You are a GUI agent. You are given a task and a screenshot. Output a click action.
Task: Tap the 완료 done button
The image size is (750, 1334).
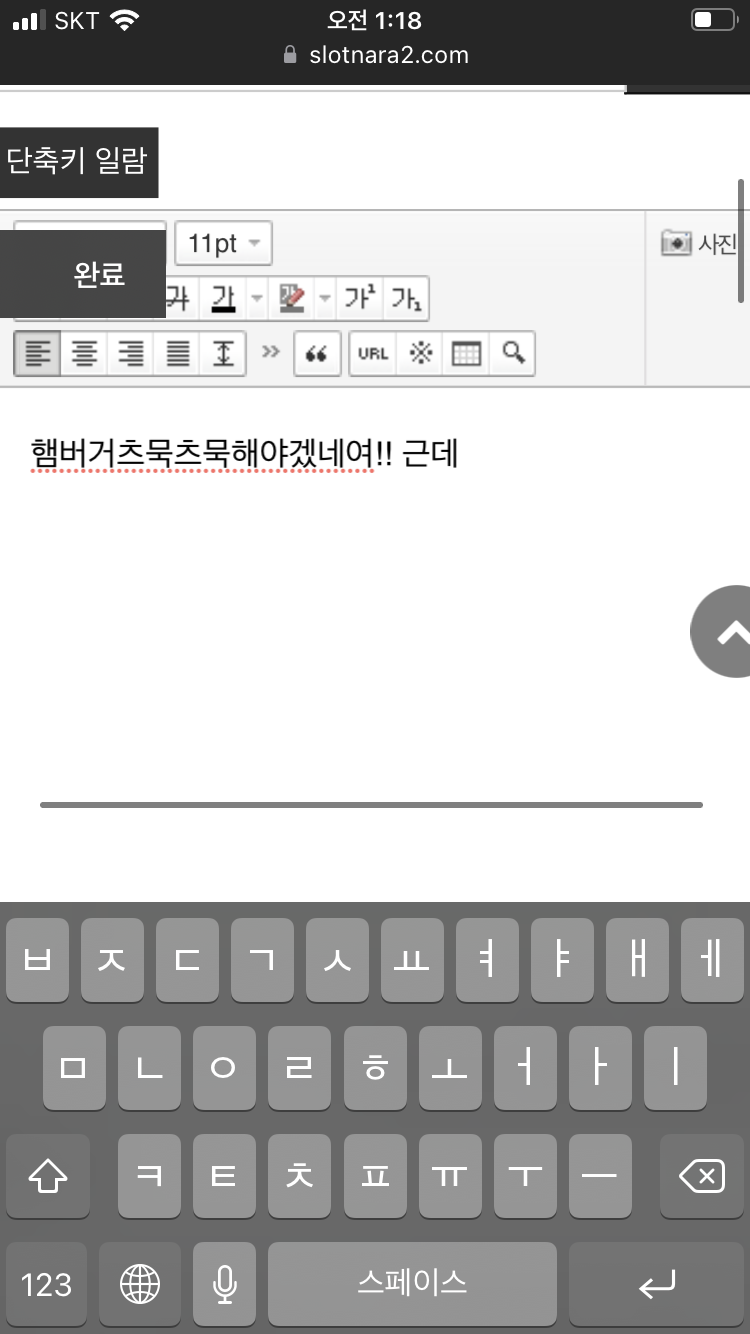(x=82, y=274)
